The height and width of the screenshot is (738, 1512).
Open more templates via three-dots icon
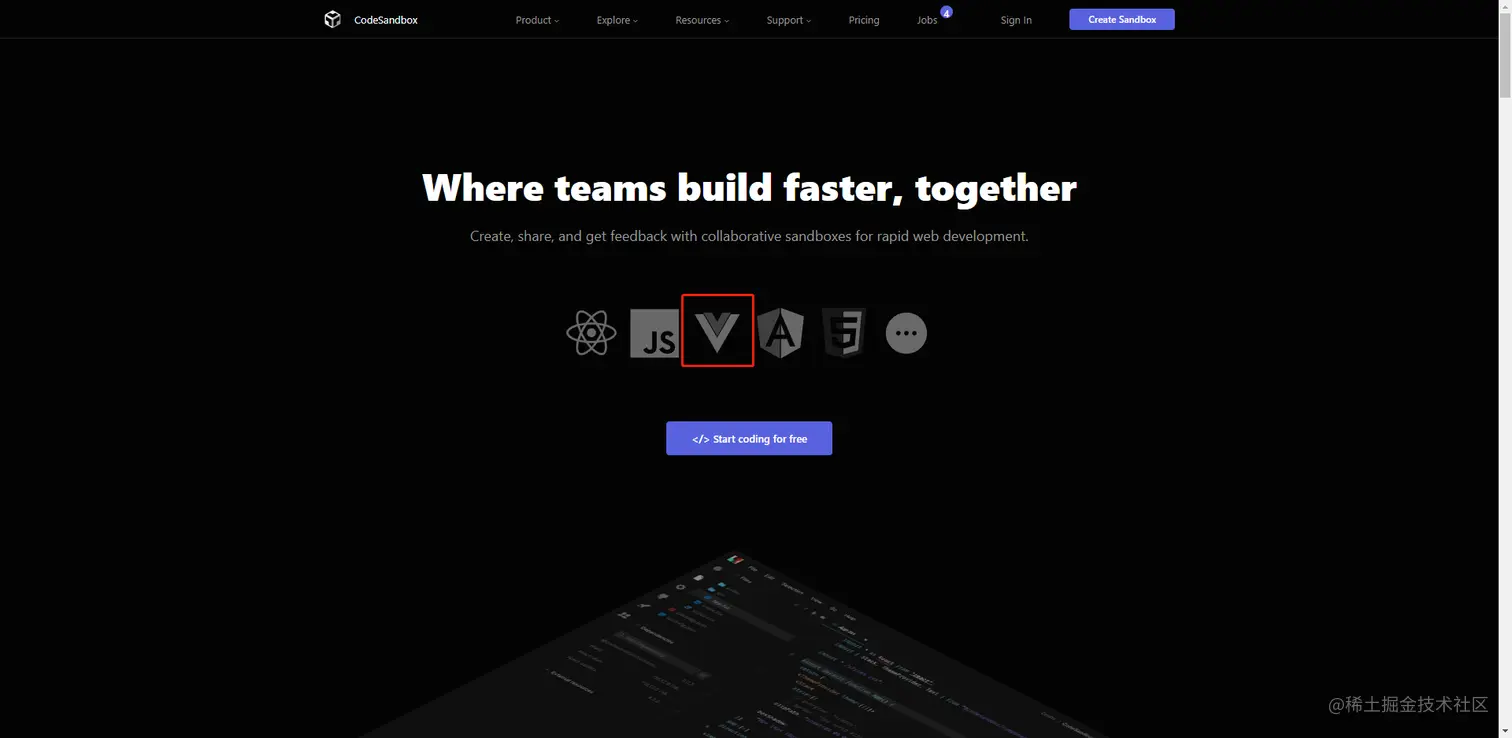pyautogui.click(x=906, y=333)
